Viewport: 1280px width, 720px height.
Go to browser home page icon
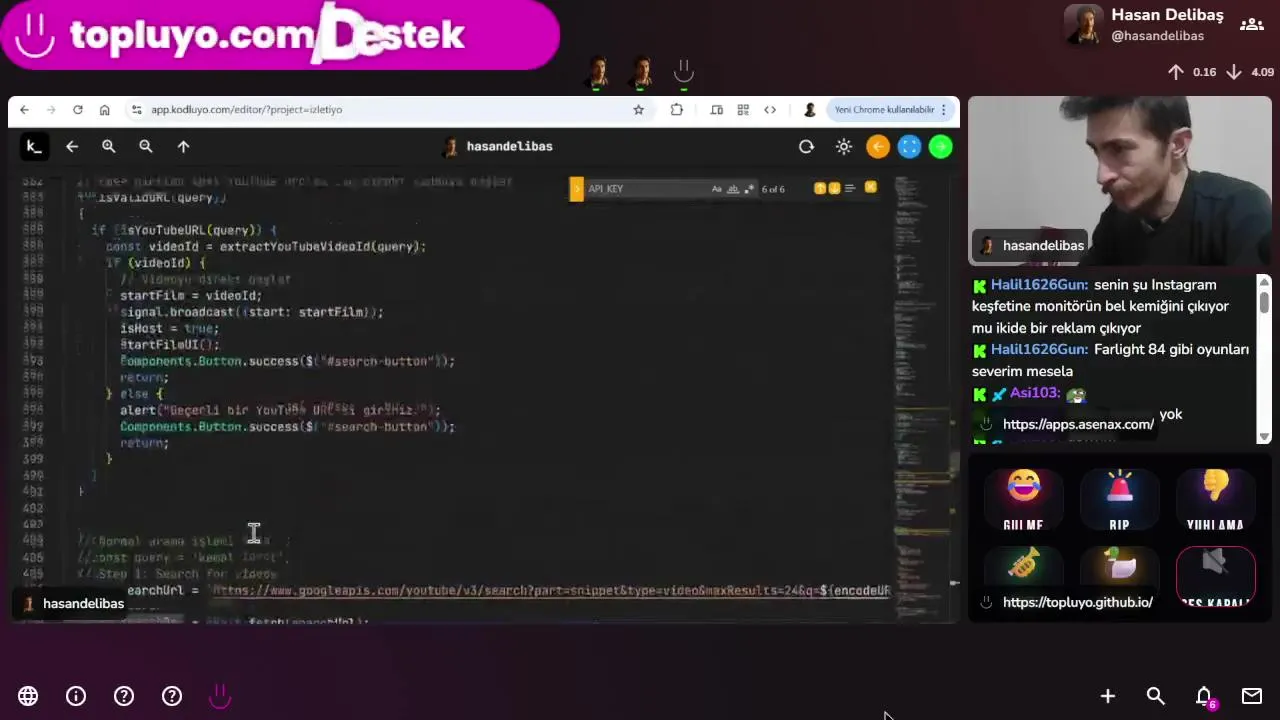[x=104, y=110]
